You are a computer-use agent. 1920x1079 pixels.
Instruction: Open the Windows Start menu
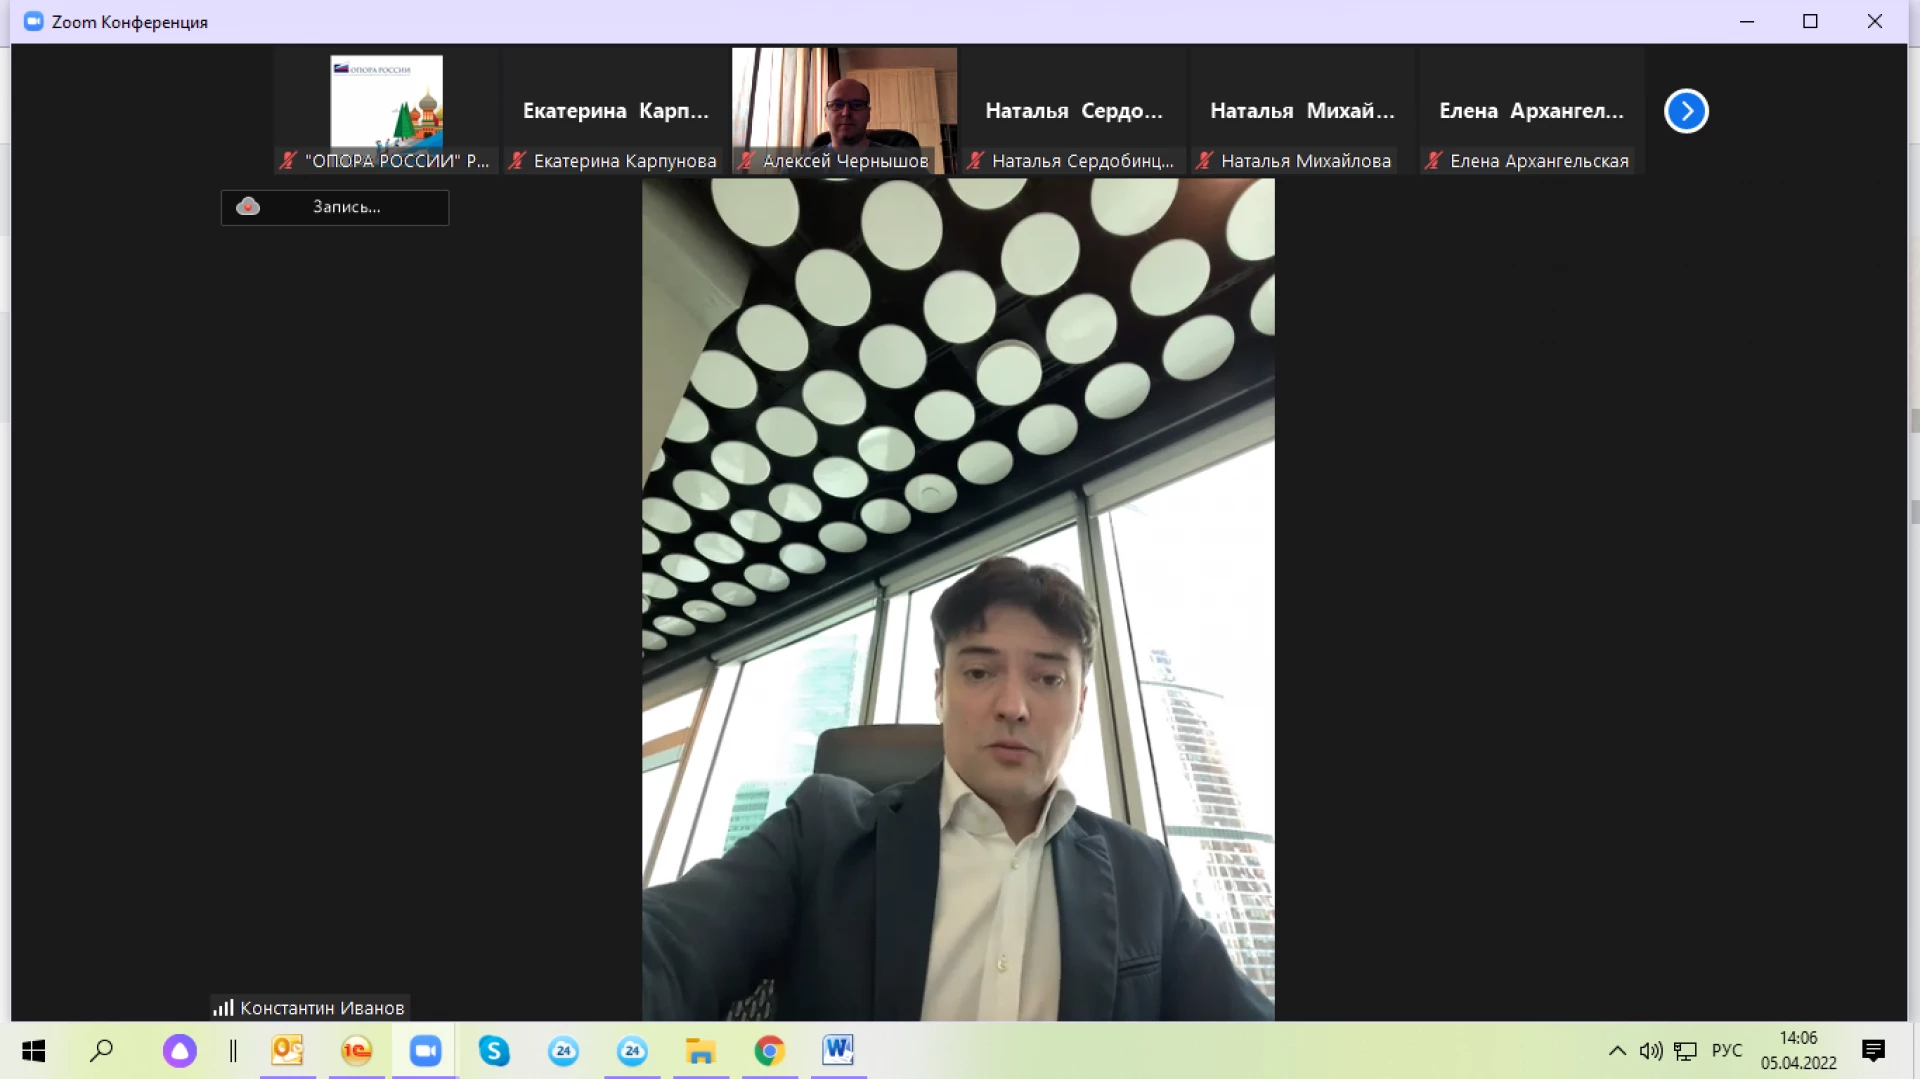coord(34,1050)
